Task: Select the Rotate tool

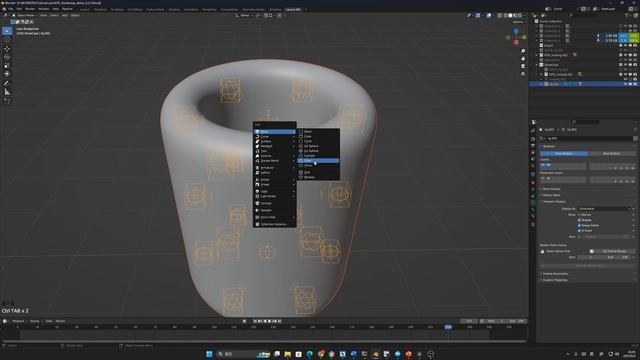Action: [7, 57]
